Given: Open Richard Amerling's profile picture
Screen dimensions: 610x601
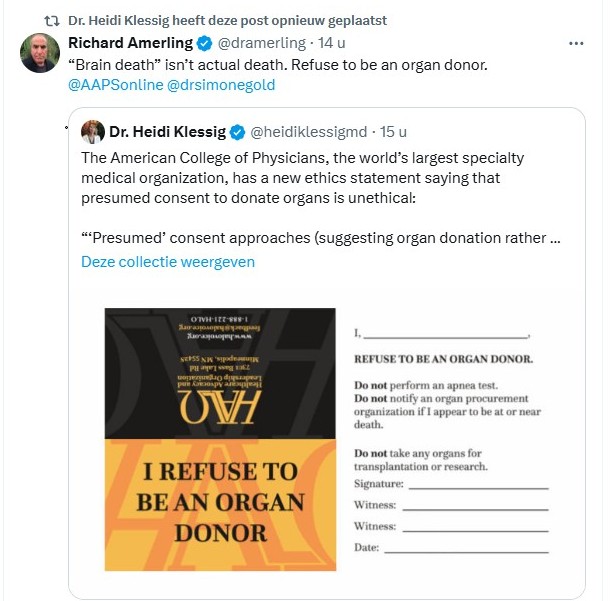Looking at the screenshot, I should [40, 54].
